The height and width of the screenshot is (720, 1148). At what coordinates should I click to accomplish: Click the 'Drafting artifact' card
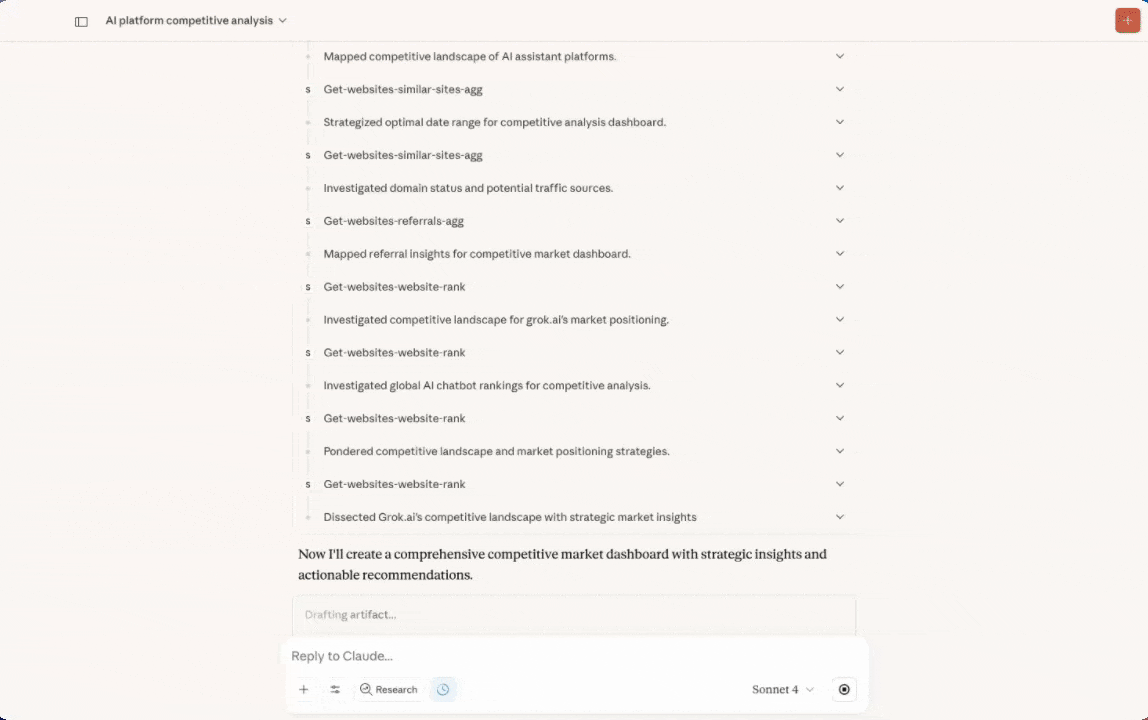[x=574, y=614]
